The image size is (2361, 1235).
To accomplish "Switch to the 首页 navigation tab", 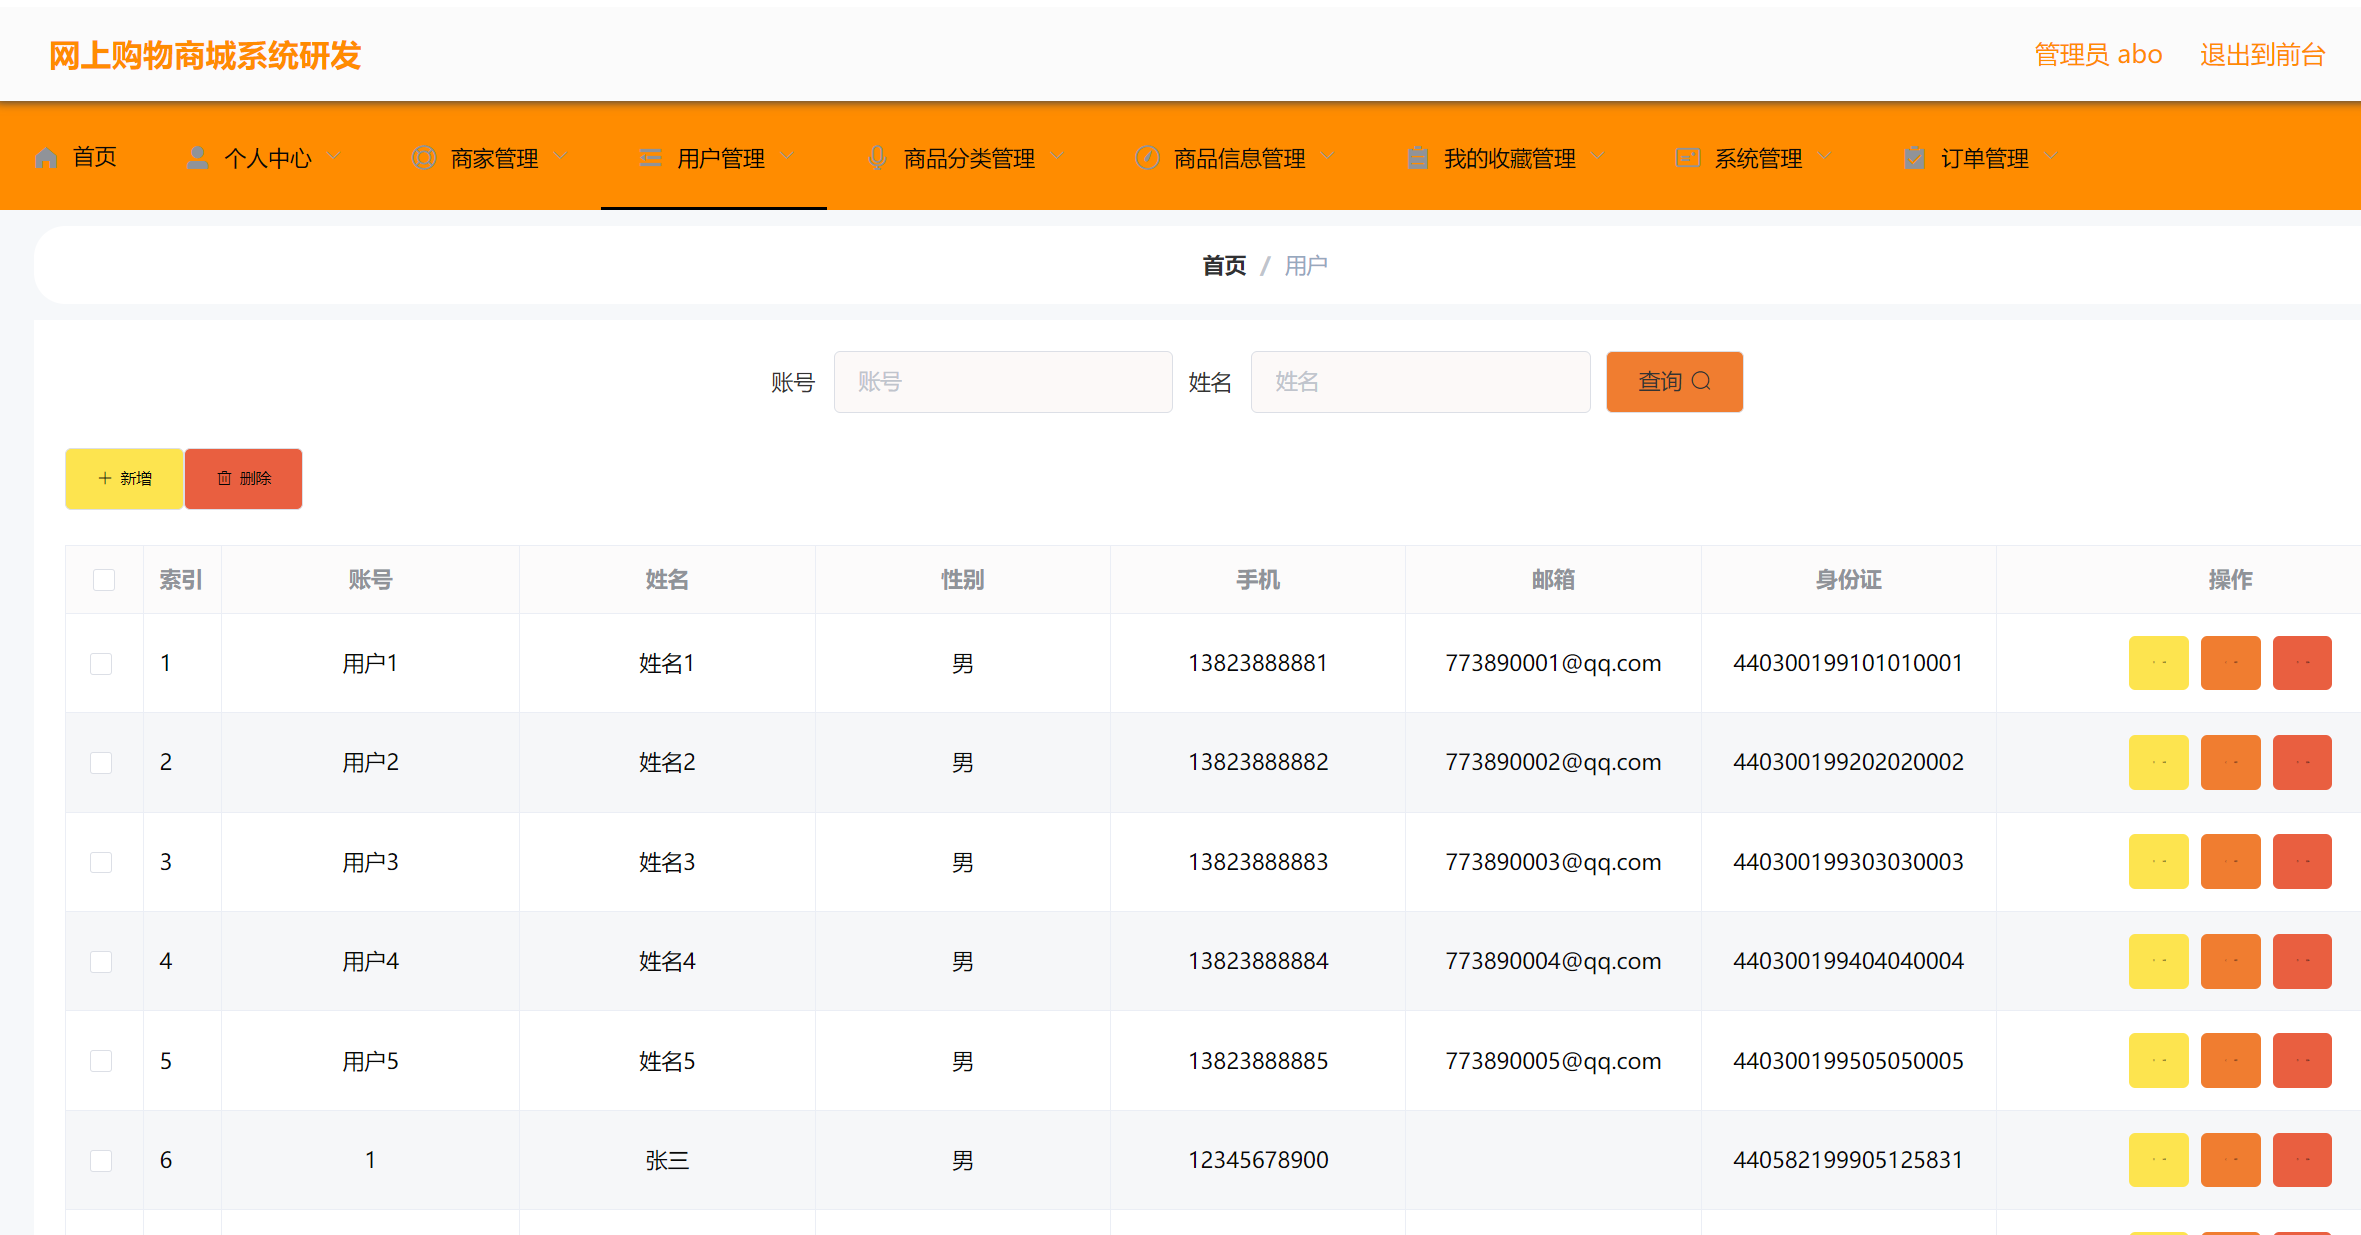I will [95, 157].
